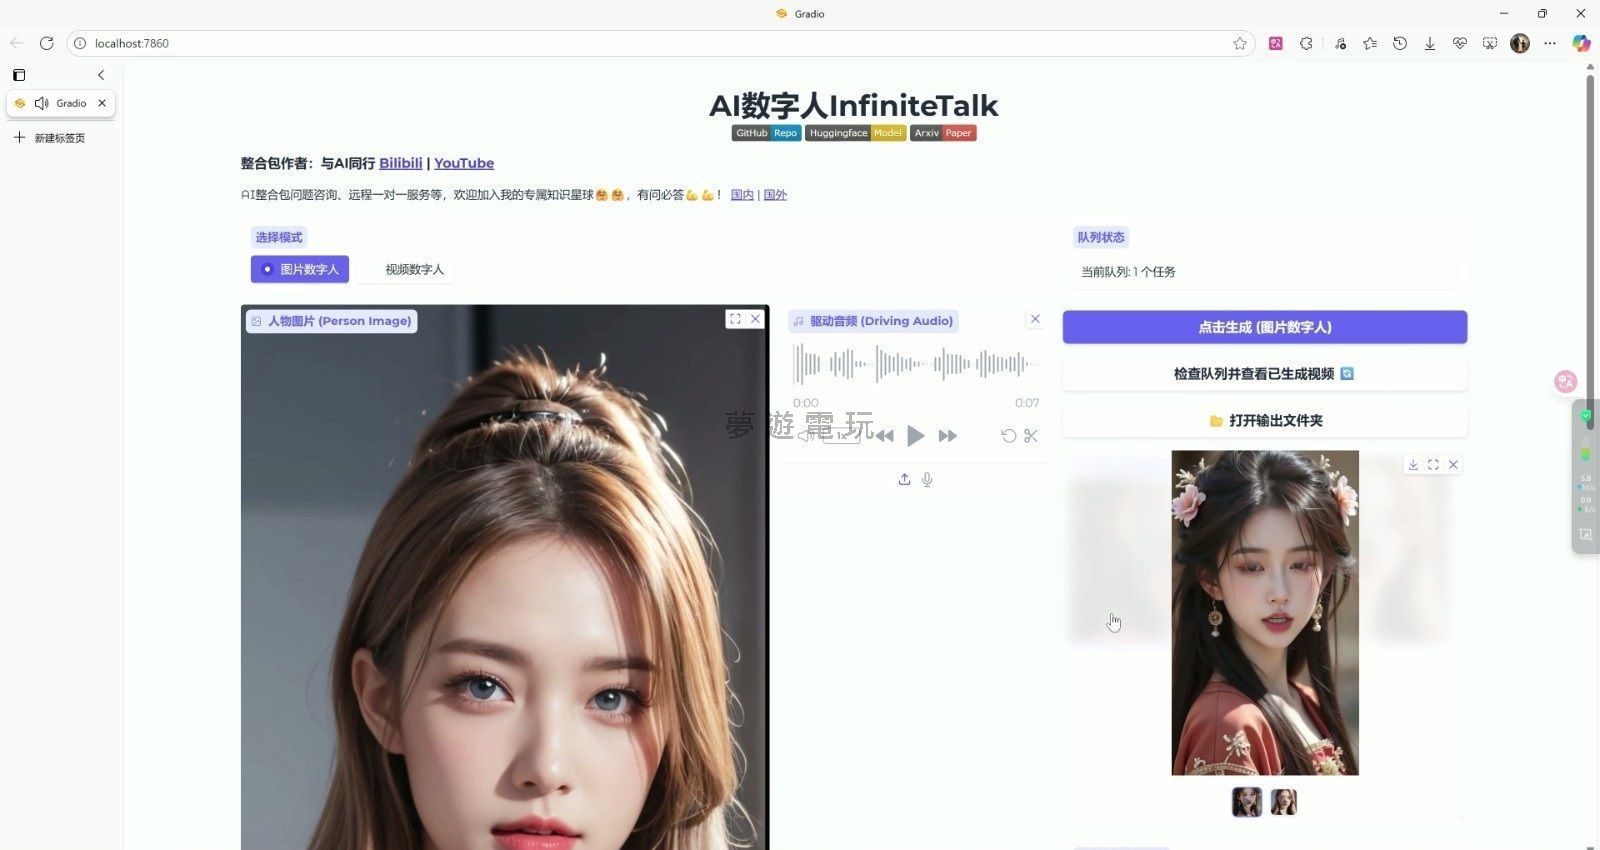Remove the uploaded person image
Image resolution: width=1600 pixels, height=850 pixels.
(x=756, y=319)
